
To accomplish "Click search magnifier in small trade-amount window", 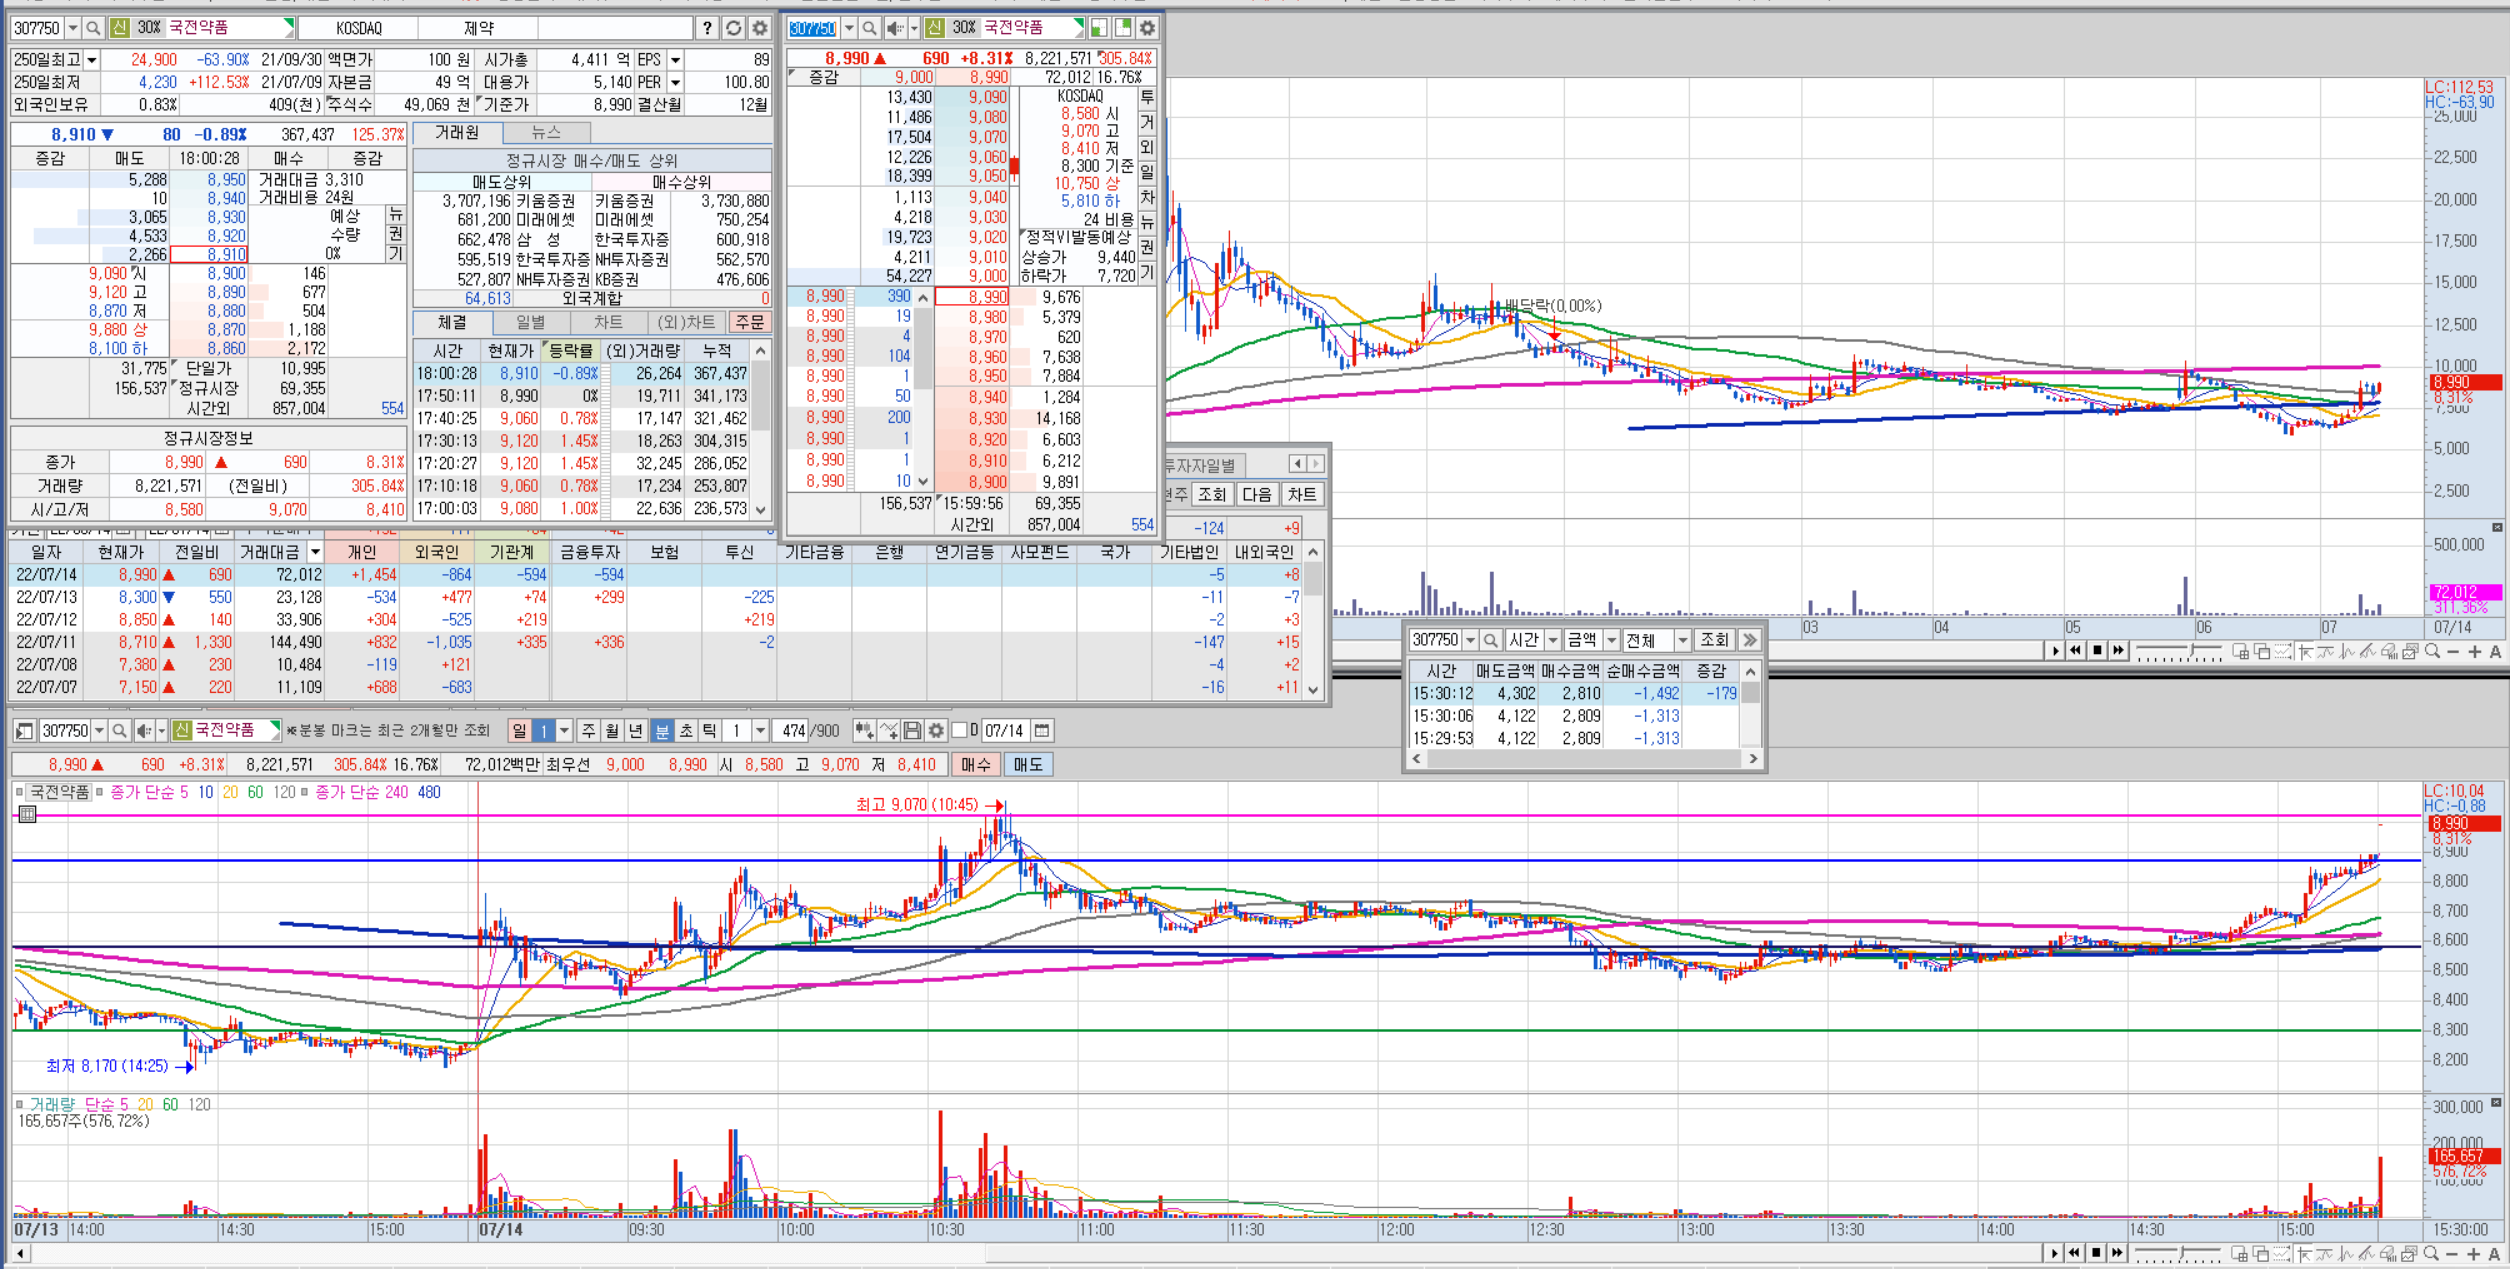I will [x=1490, y=640].
